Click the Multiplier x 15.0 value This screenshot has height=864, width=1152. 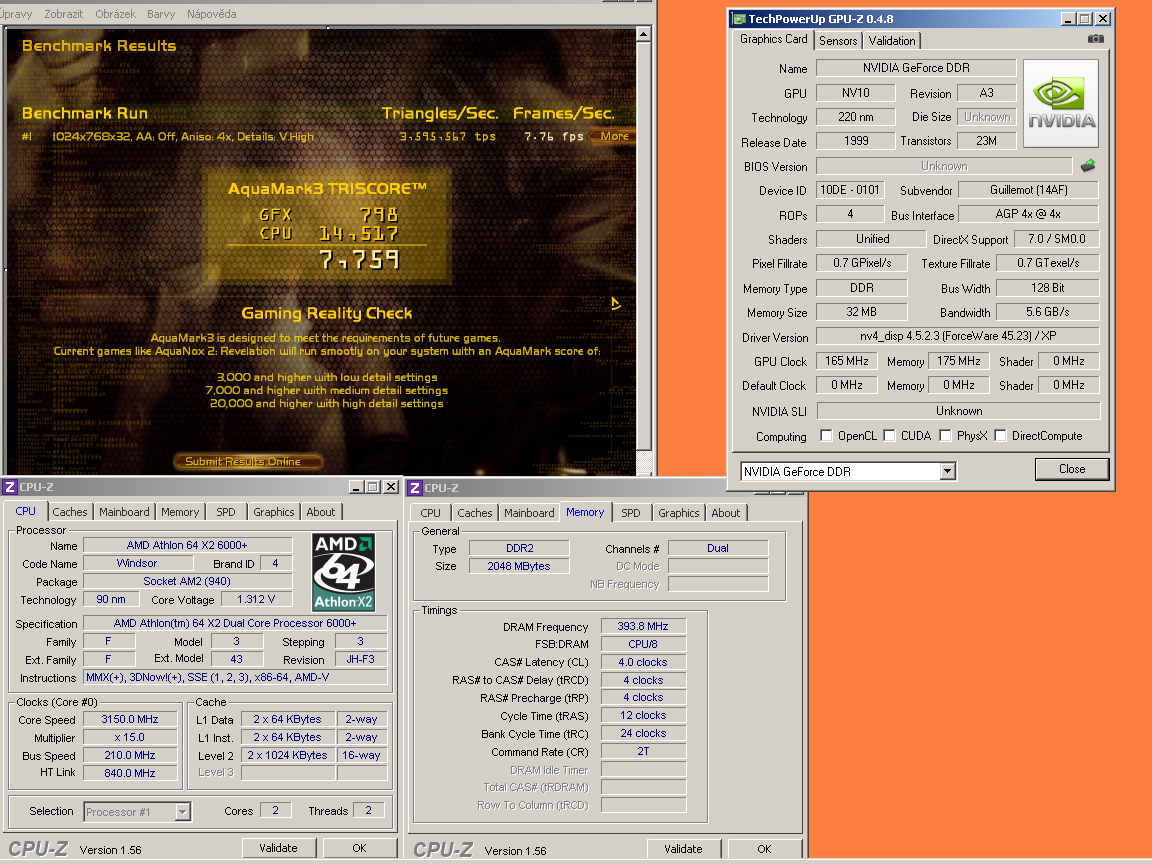pyautogui.click(x=130, y=737)
